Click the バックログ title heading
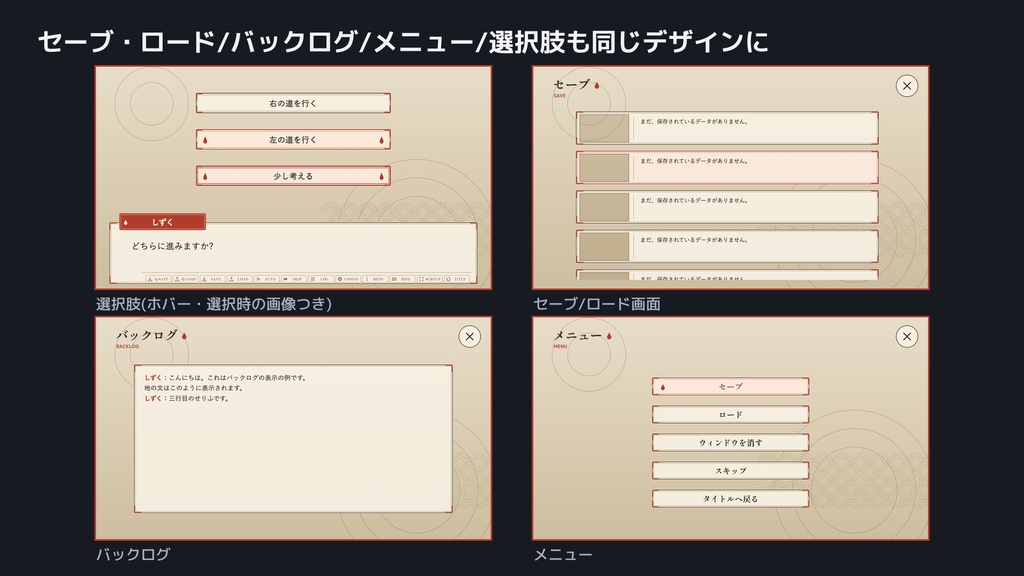This screenshot has height=576, width=1024. pyautogui.click(x=147, y=335)
